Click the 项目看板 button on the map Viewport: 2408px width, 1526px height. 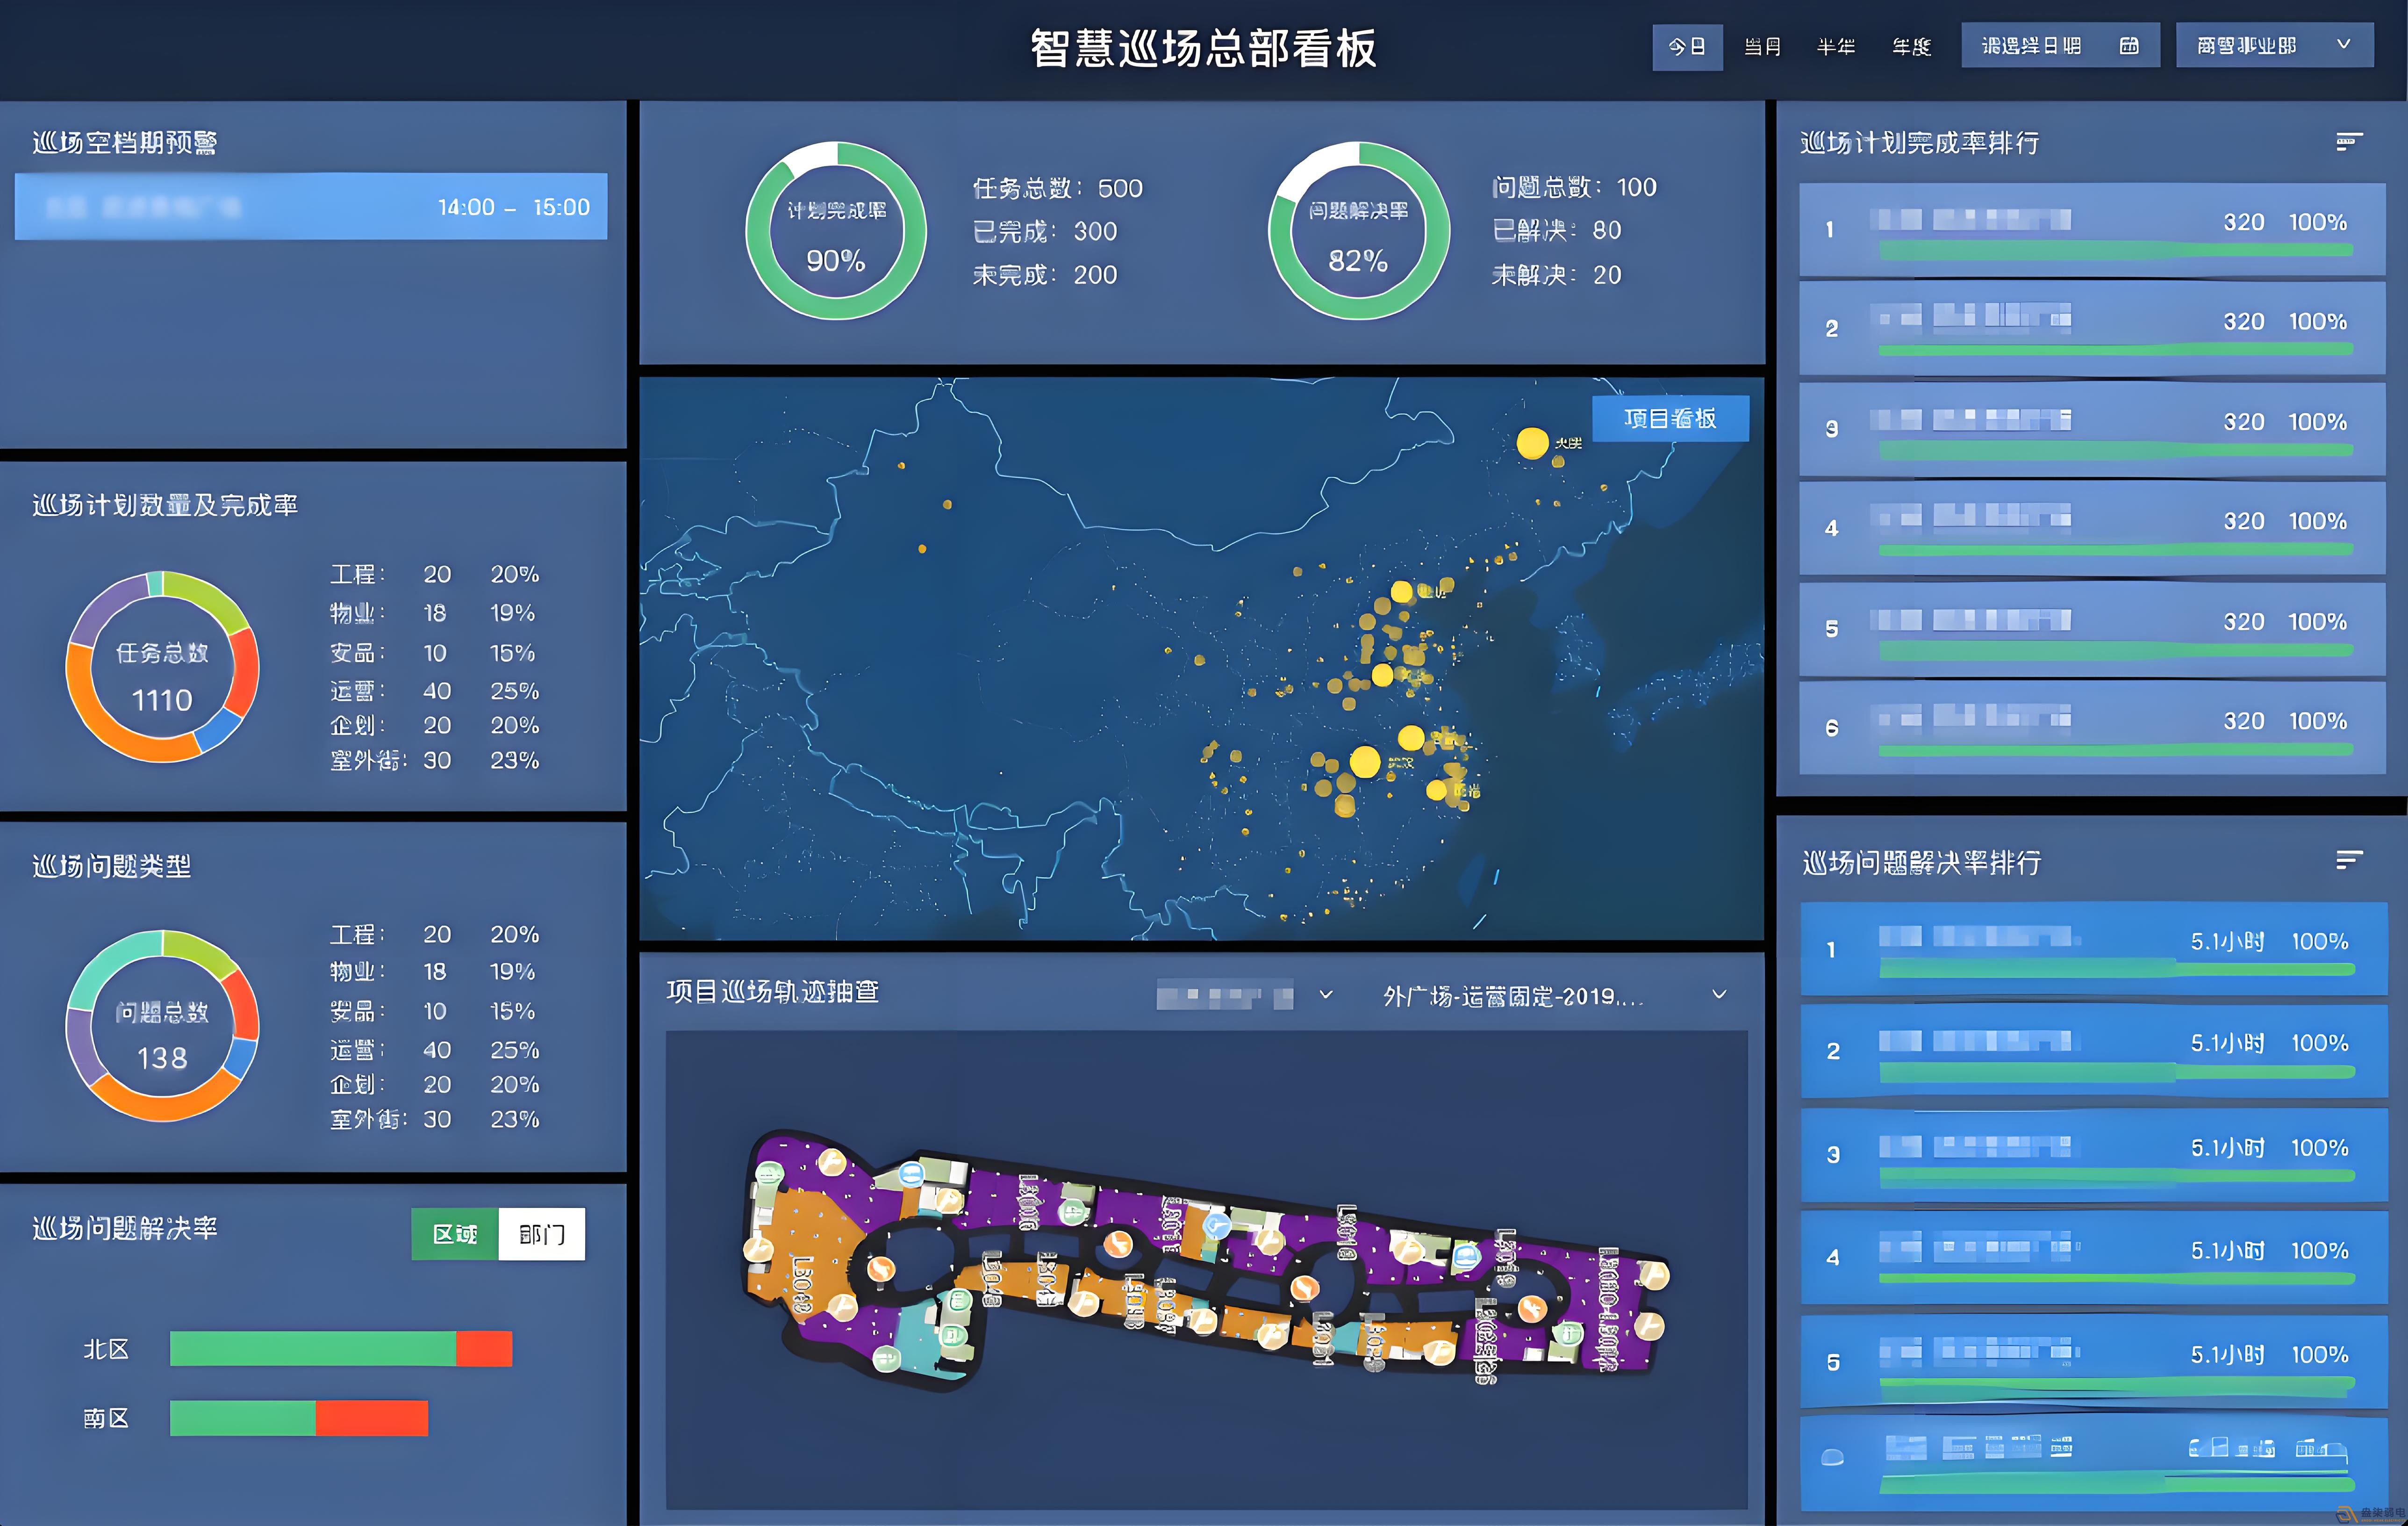click(x=1668, y=419)
